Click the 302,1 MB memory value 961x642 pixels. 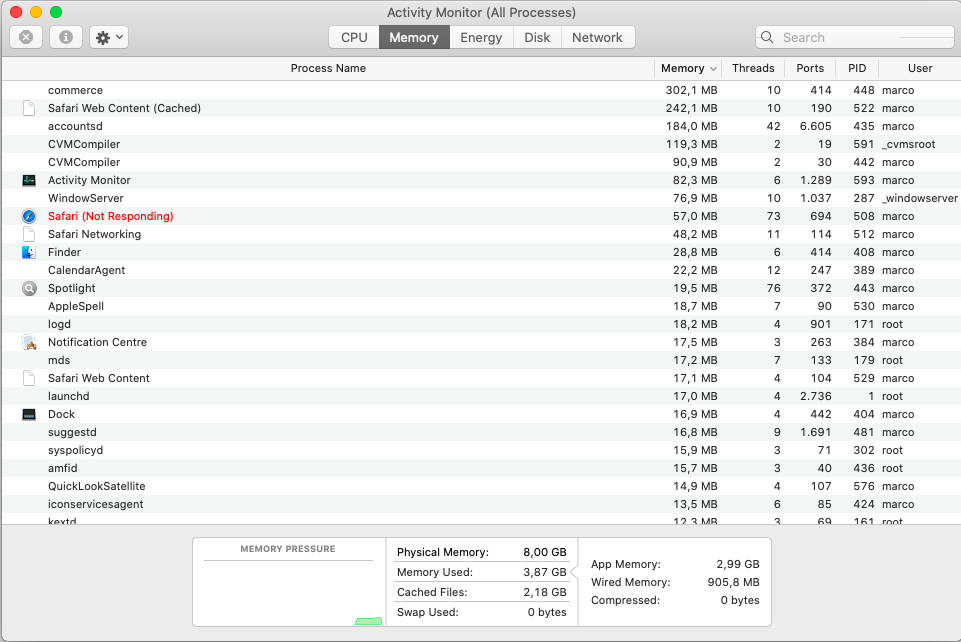691,90
